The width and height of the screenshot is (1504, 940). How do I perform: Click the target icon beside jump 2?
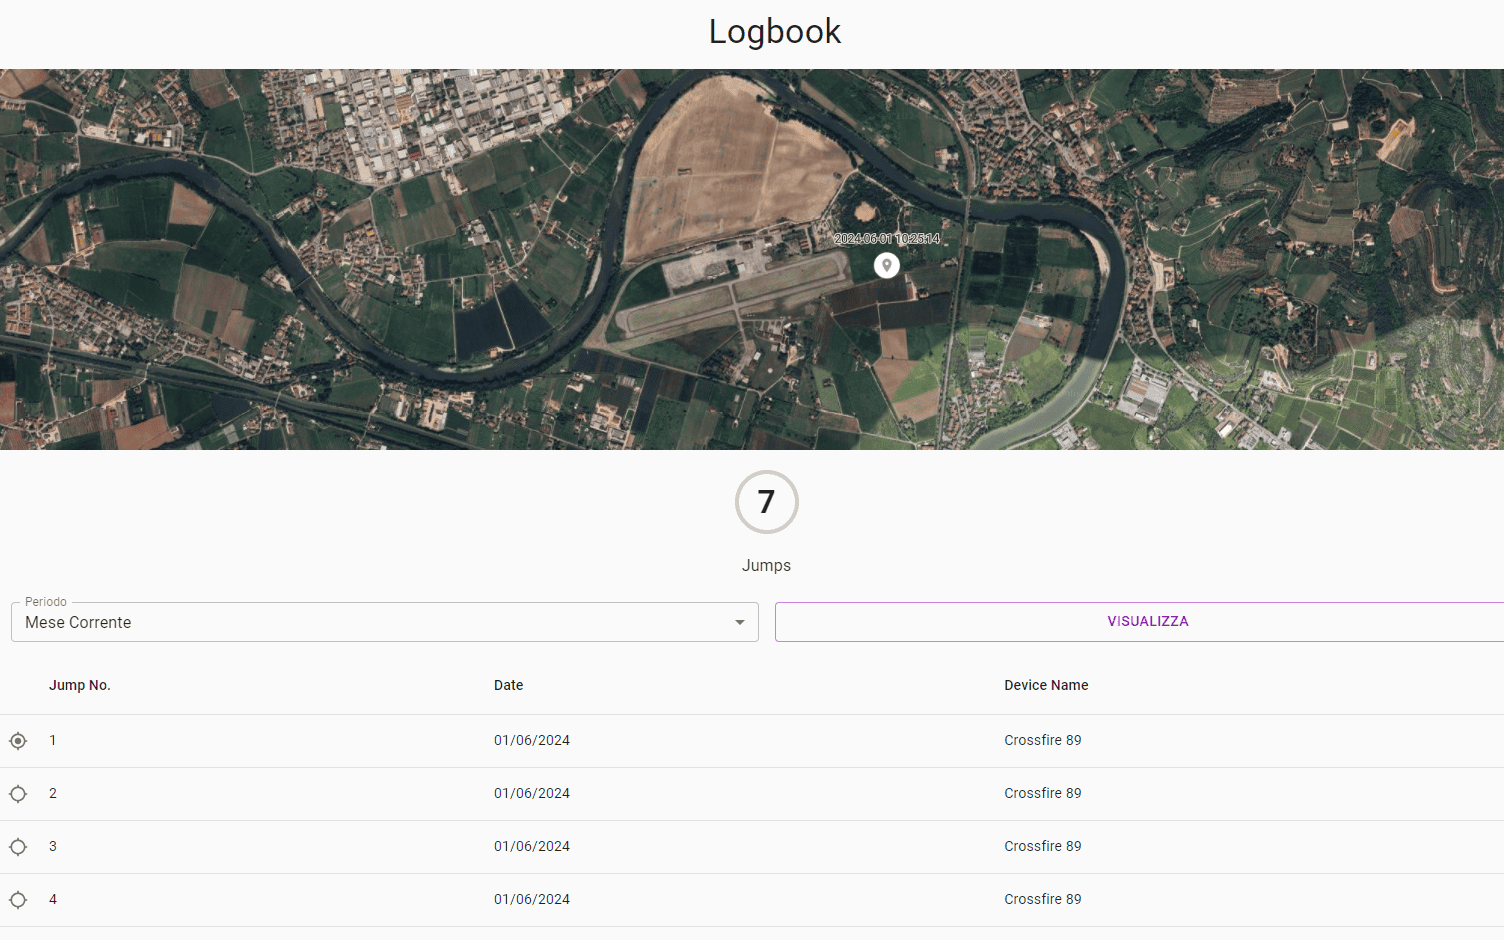(x=18, y=794)
